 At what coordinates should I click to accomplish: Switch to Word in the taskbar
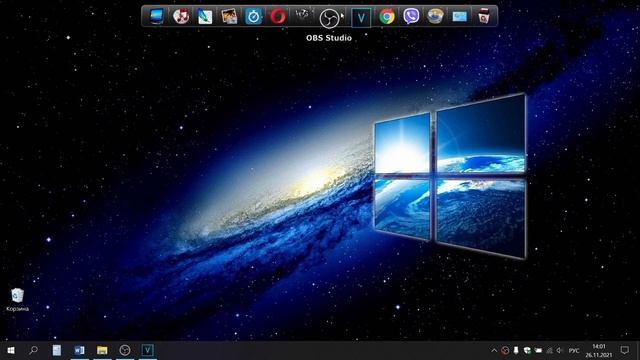point(80,350)
